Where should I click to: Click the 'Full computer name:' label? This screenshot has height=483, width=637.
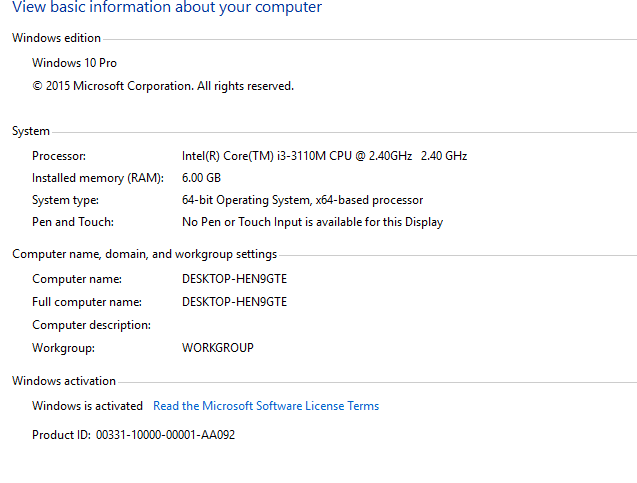tap(87, 302)
